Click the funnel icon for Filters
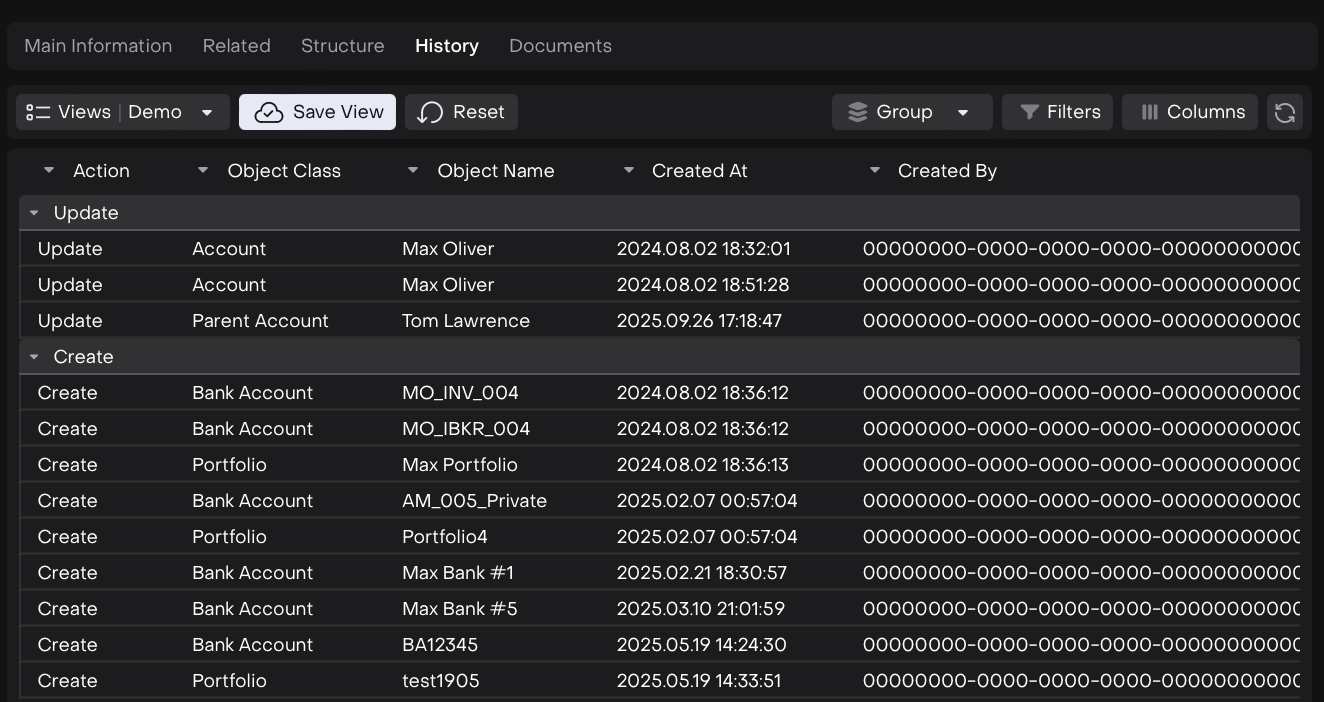The image size is (1324, 702). 1029,112
